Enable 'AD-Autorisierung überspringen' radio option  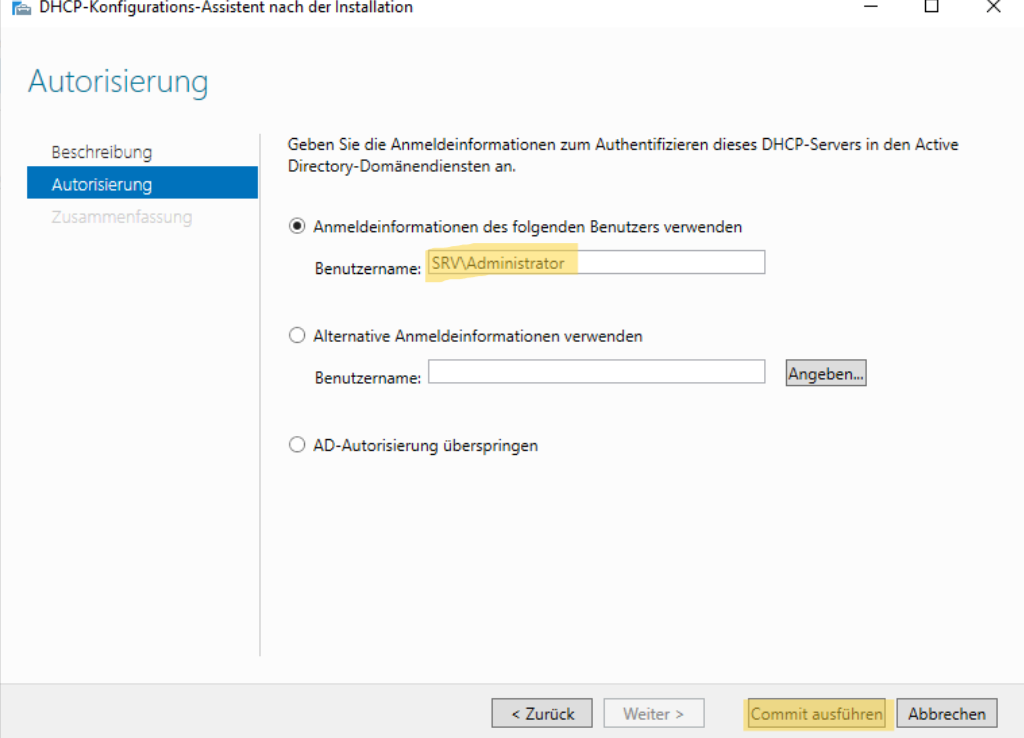pyautogui.click(x=297, y=445)
